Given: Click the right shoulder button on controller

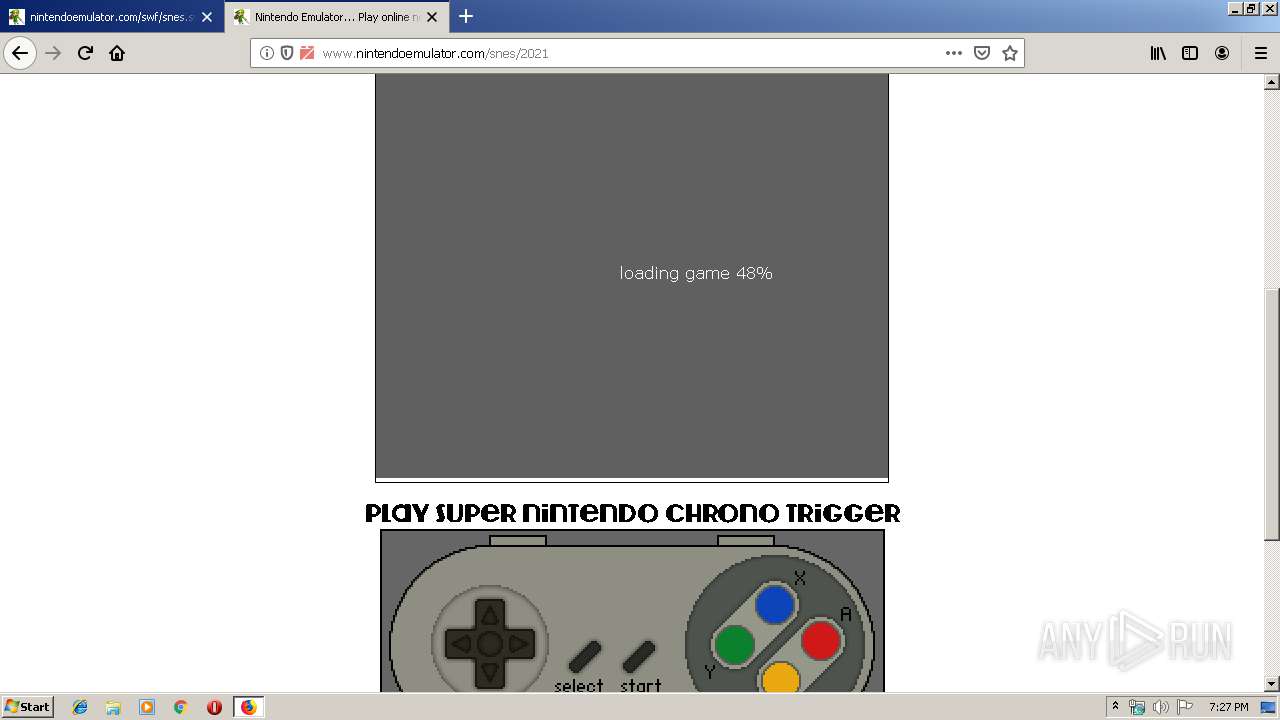Looking at the screenshot, I should point(745,540).
